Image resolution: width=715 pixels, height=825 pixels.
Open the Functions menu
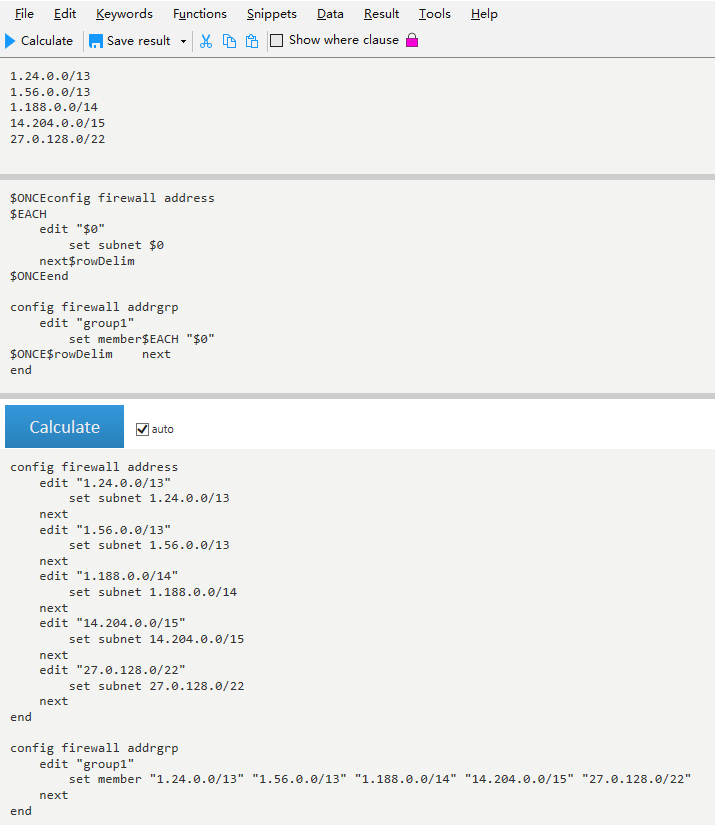199,14
